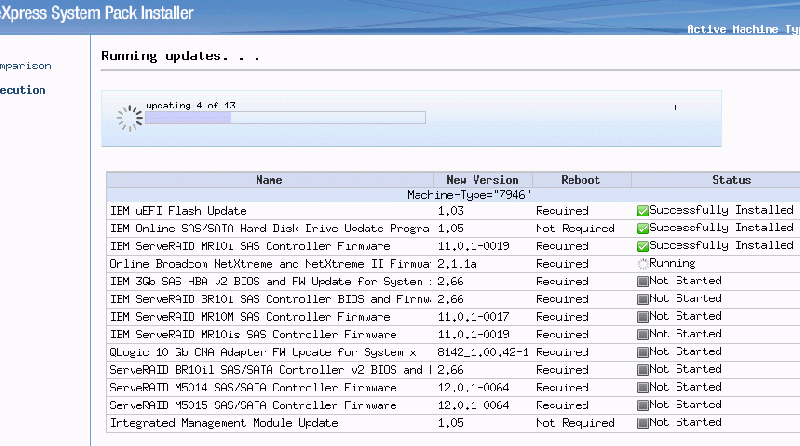Click the New Version column header
This screenshot has width=800, height=446.
pyautogui.click(x=482, y=180)
